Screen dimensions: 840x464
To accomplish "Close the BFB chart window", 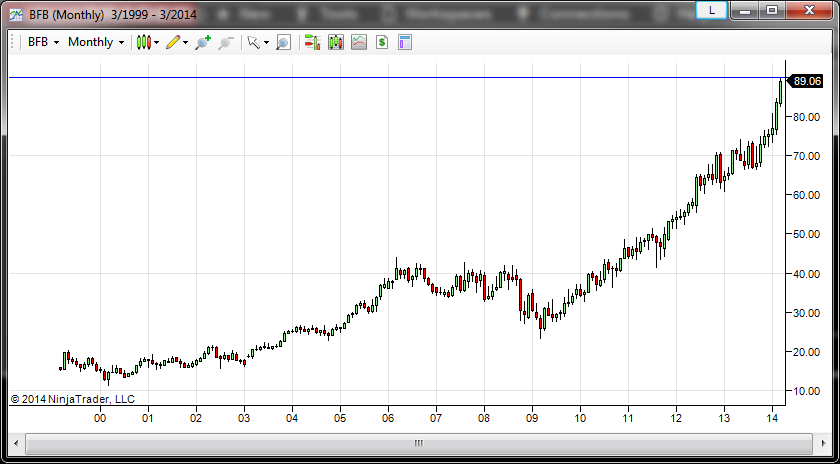I will click(x=809, y=10).
